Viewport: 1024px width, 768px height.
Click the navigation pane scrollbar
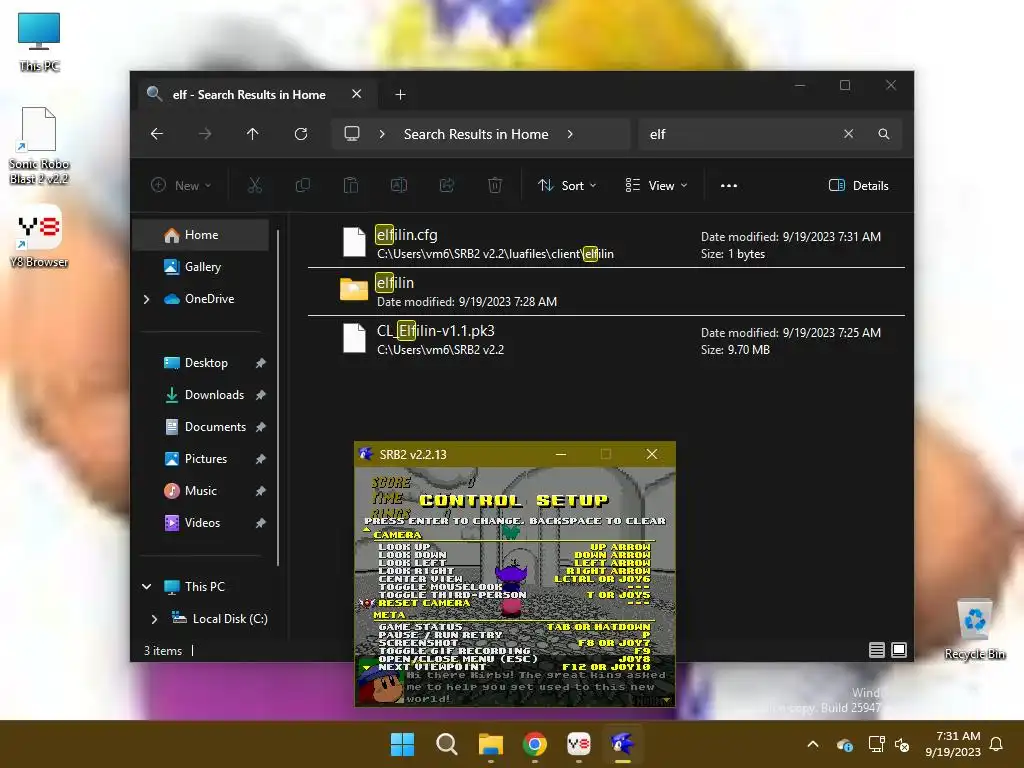pyautogui.click(x=278, y=397)
